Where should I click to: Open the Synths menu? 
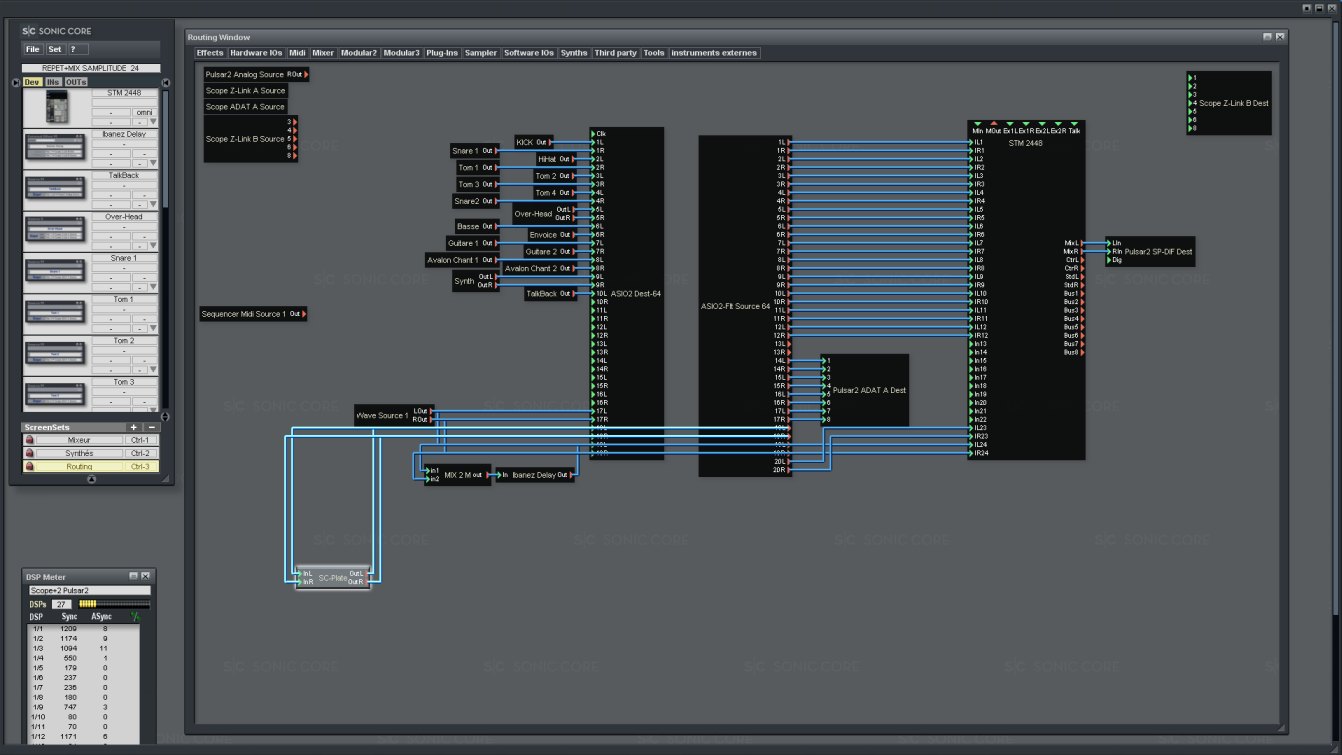pyautogui.click(x=574, y=53)
